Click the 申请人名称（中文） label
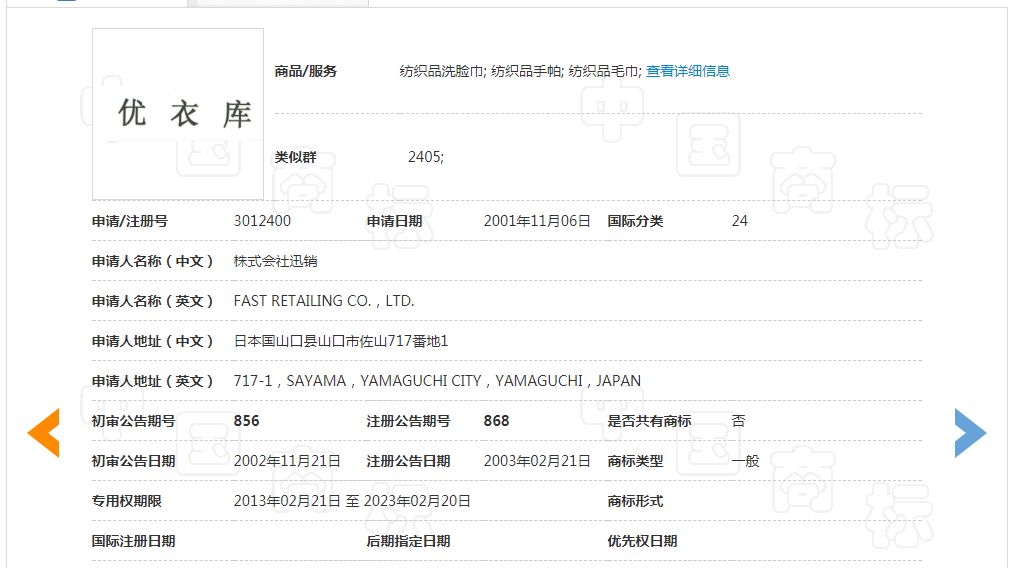The image size is (1009, 568). [153, 261]
